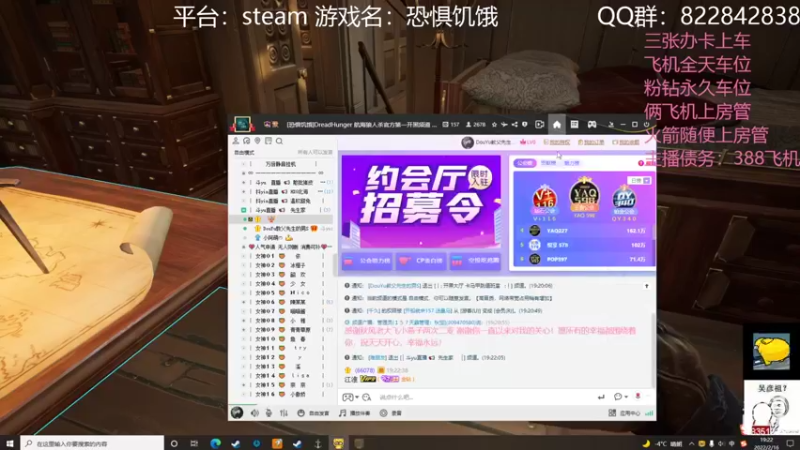Click the Windows taskbar search box
This screenshot has width=800, height=450.
(92, 443)
